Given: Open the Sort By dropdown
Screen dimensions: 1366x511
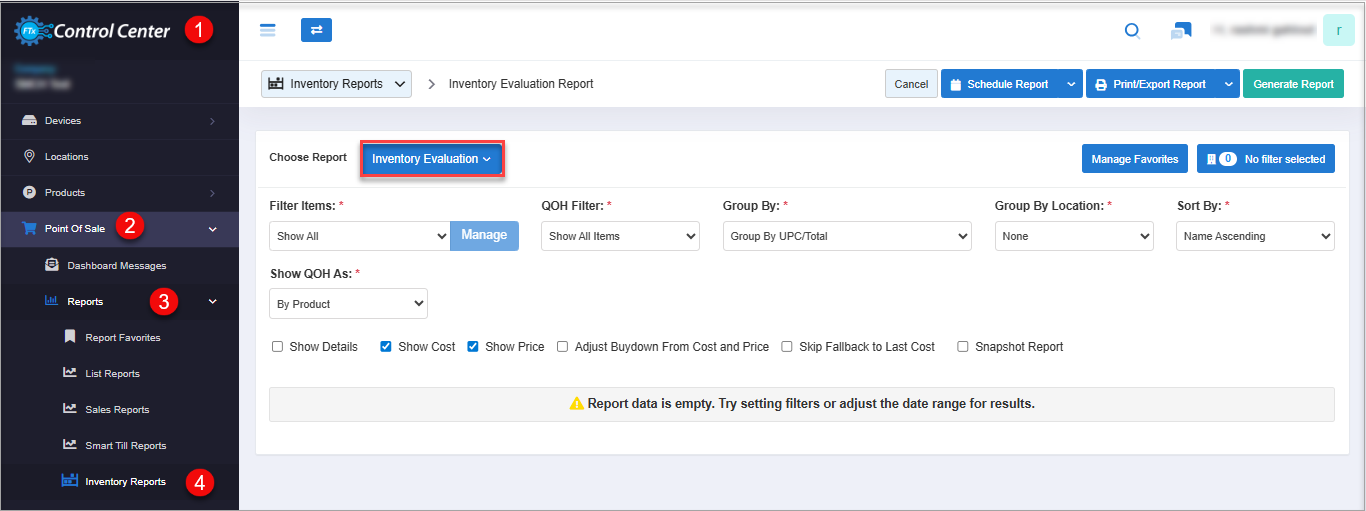Looking at the screenshot, I should [1255, 236].
